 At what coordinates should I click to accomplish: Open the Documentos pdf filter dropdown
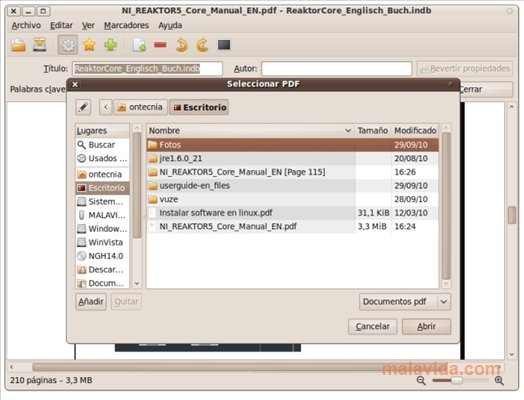click(x=405, y=302)
